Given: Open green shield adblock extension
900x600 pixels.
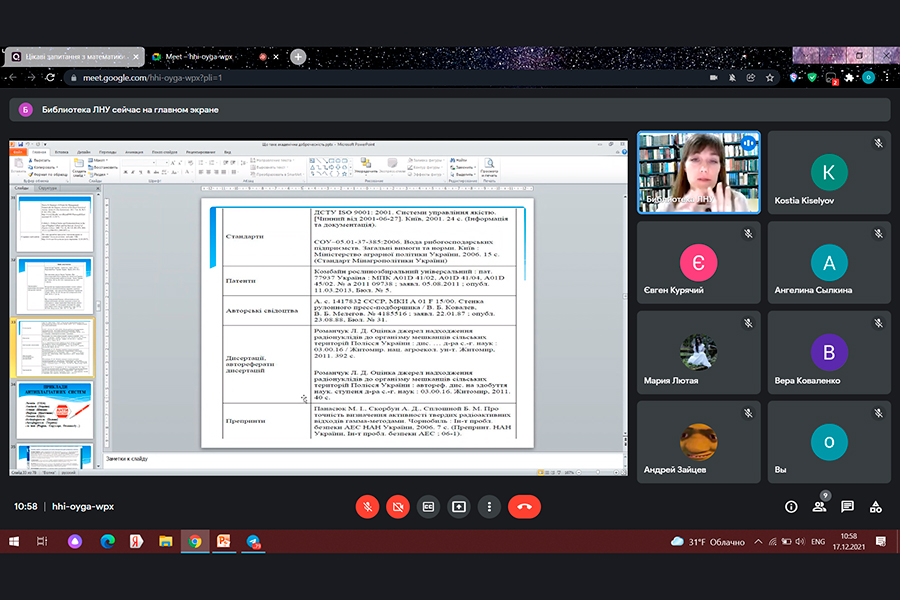Looking at the screenshot, I should point(812,78).
